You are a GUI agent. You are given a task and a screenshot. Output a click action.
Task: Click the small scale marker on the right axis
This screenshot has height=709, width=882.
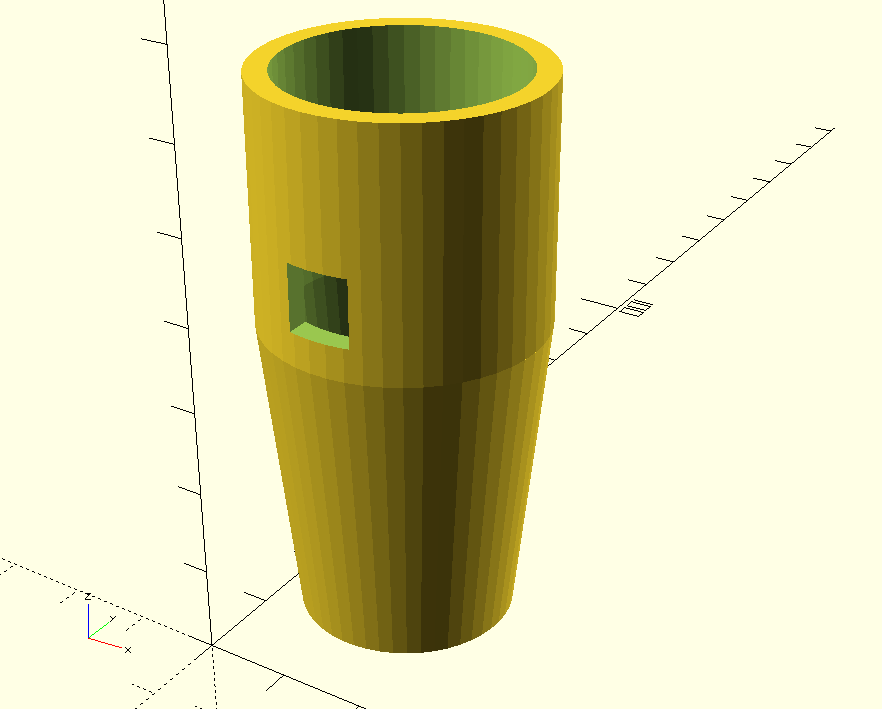click(x=636, y=307)
